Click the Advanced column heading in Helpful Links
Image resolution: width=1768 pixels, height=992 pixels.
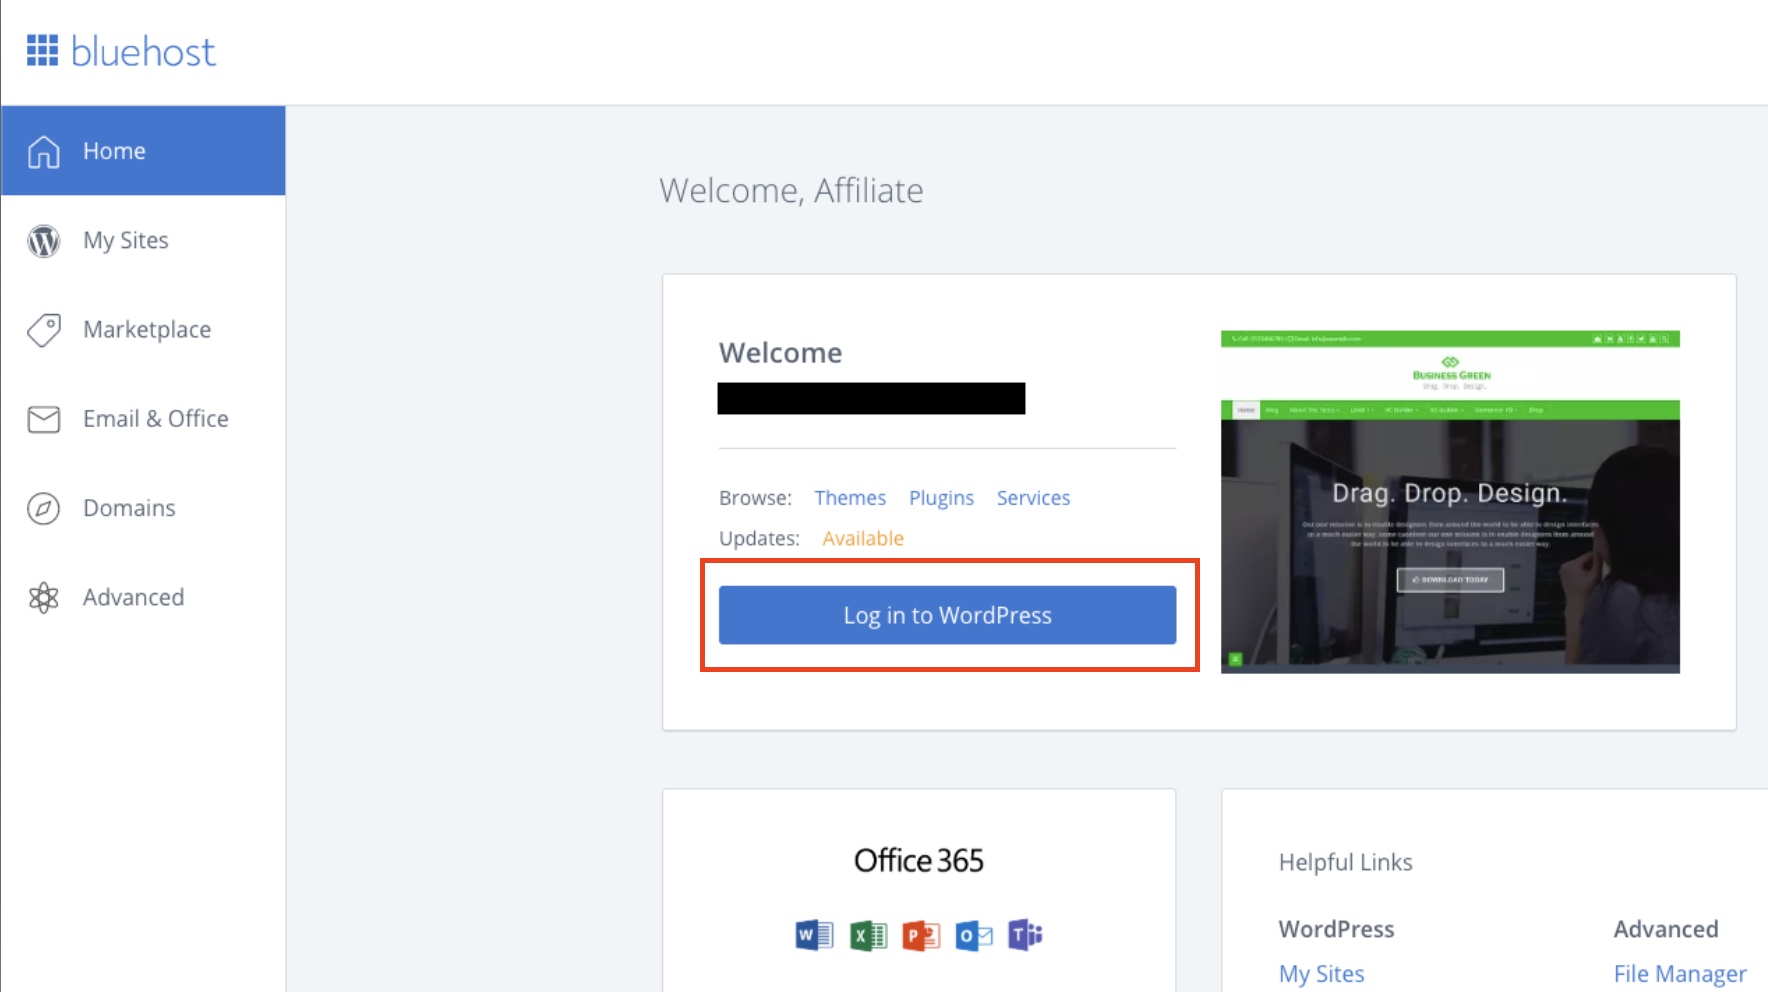point(1666,929)
